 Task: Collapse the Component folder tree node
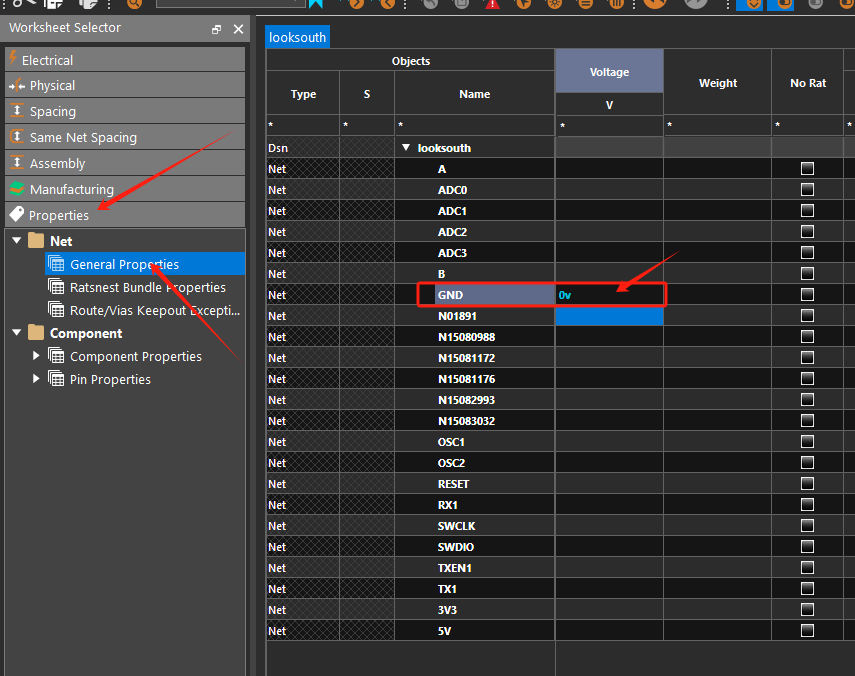pyautogui.click(x=17, y=333)
